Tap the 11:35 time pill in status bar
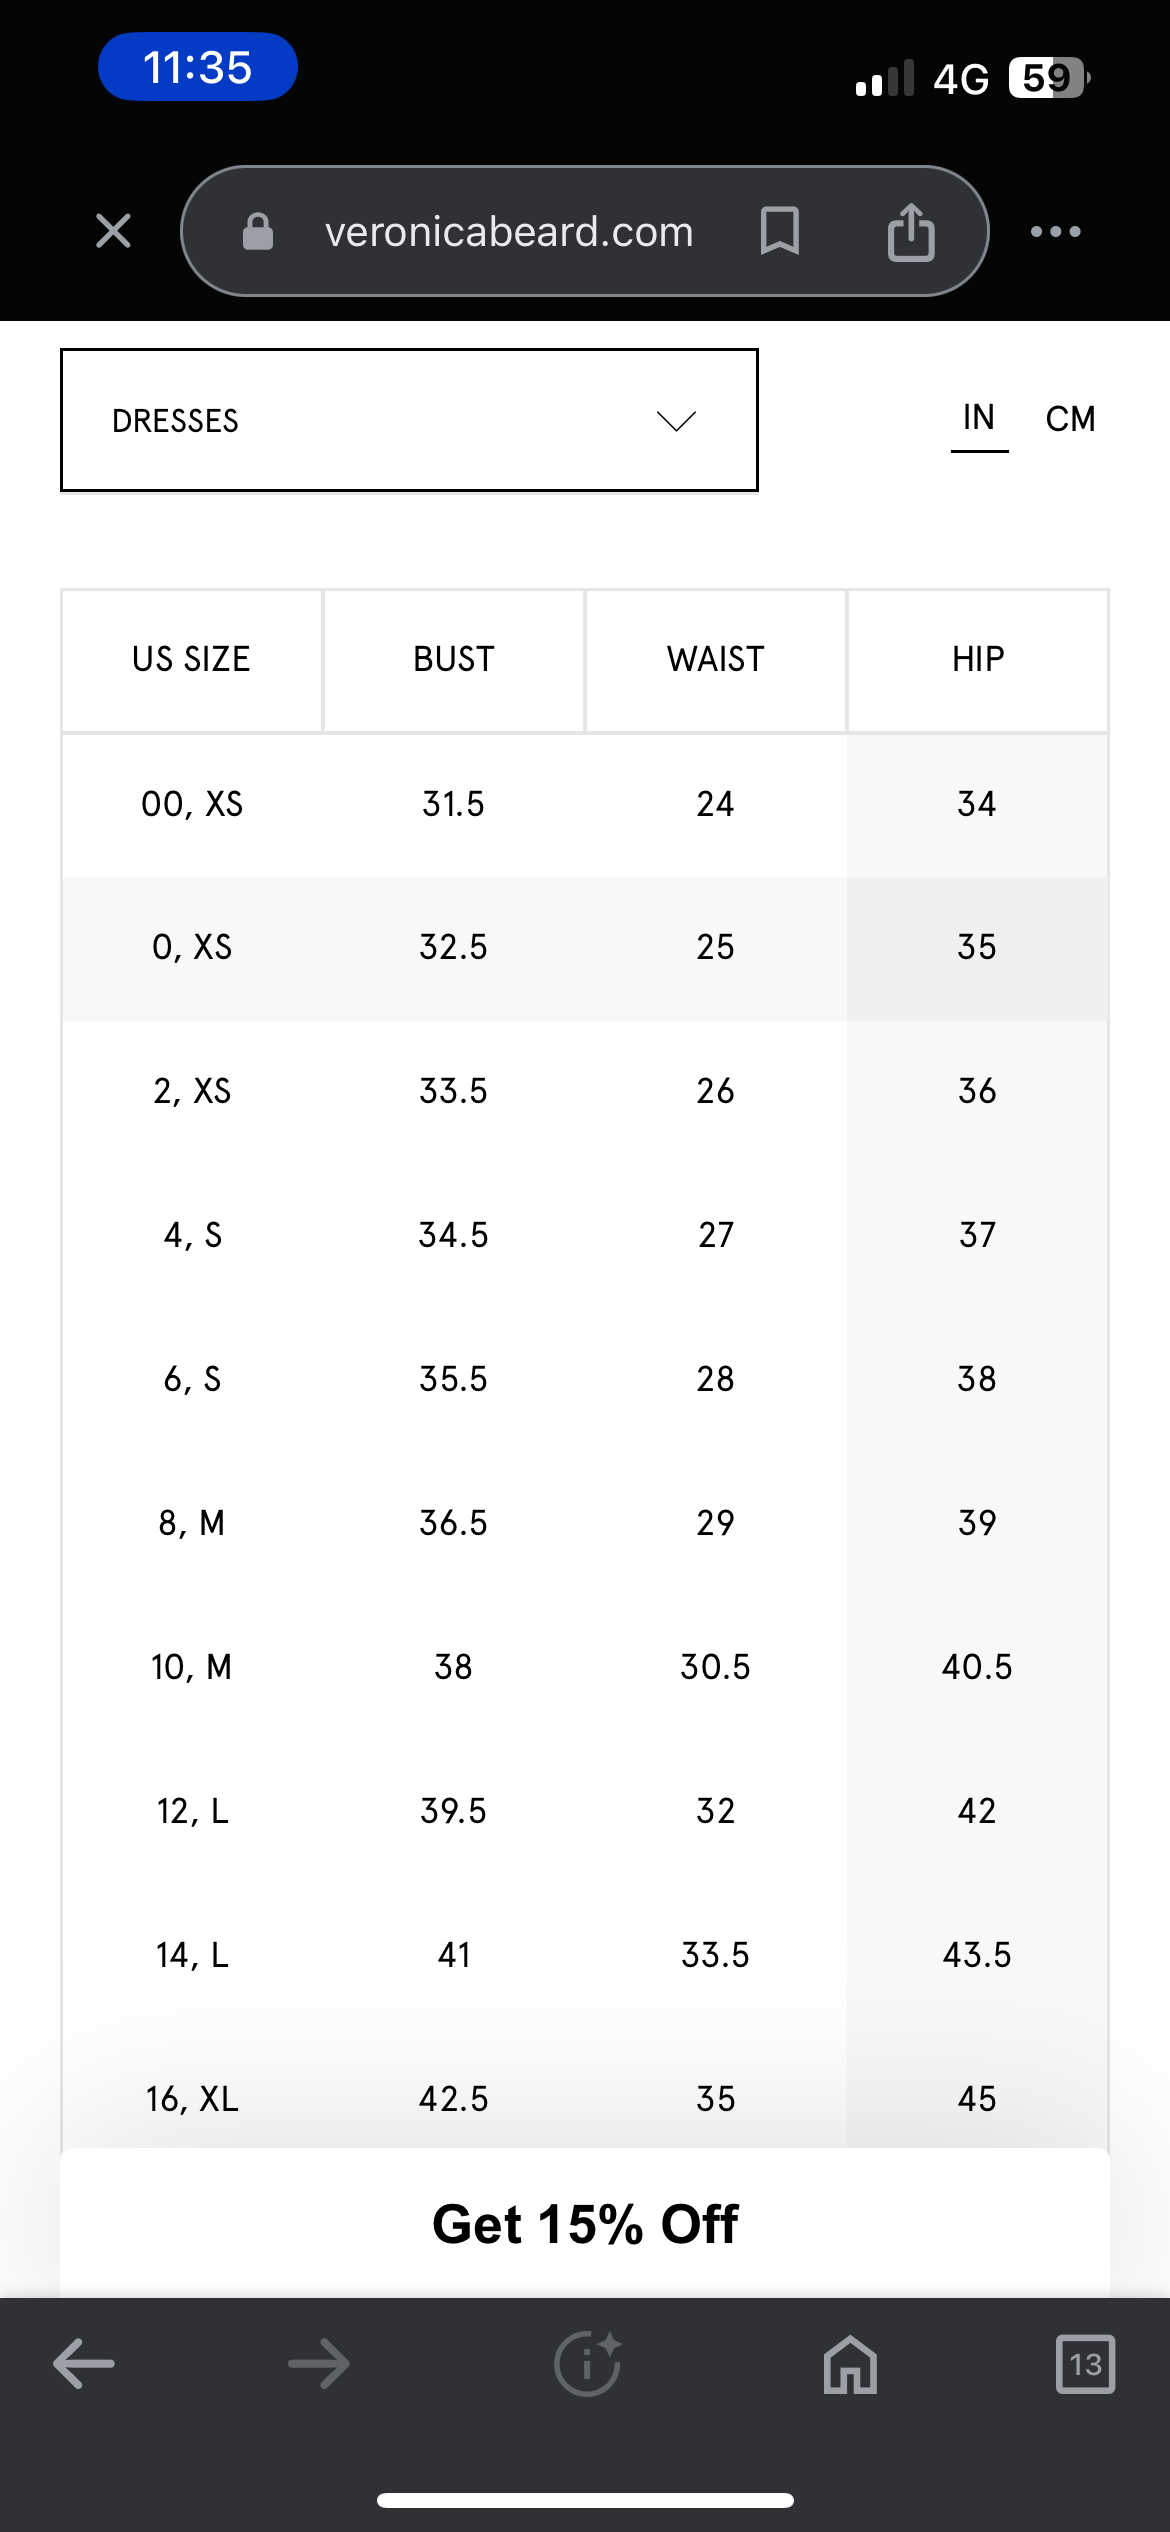This screenshot has width=1170, height=2532. click(197, 67)
